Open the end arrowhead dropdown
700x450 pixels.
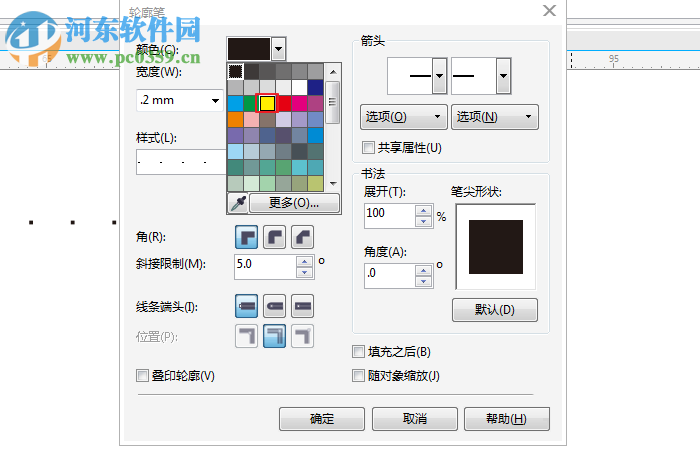pyautogui.click(x=504, y=76)
